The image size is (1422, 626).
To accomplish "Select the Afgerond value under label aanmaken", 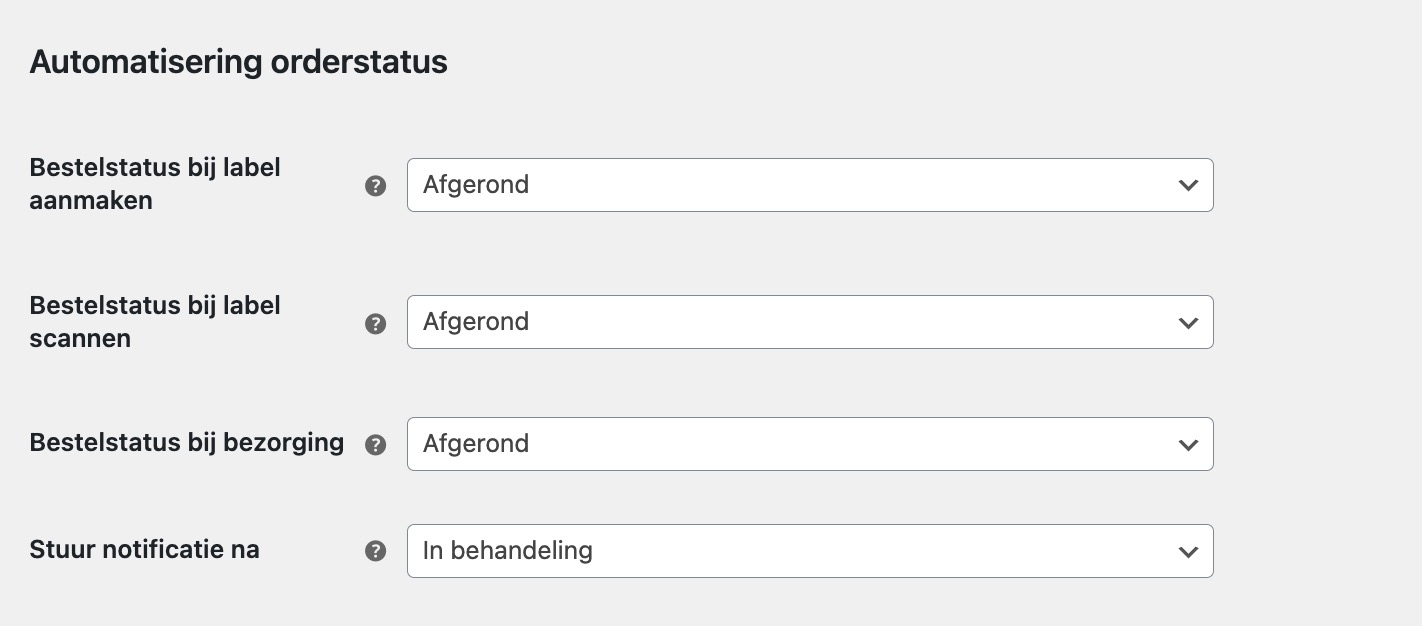I will click(476, 185).
